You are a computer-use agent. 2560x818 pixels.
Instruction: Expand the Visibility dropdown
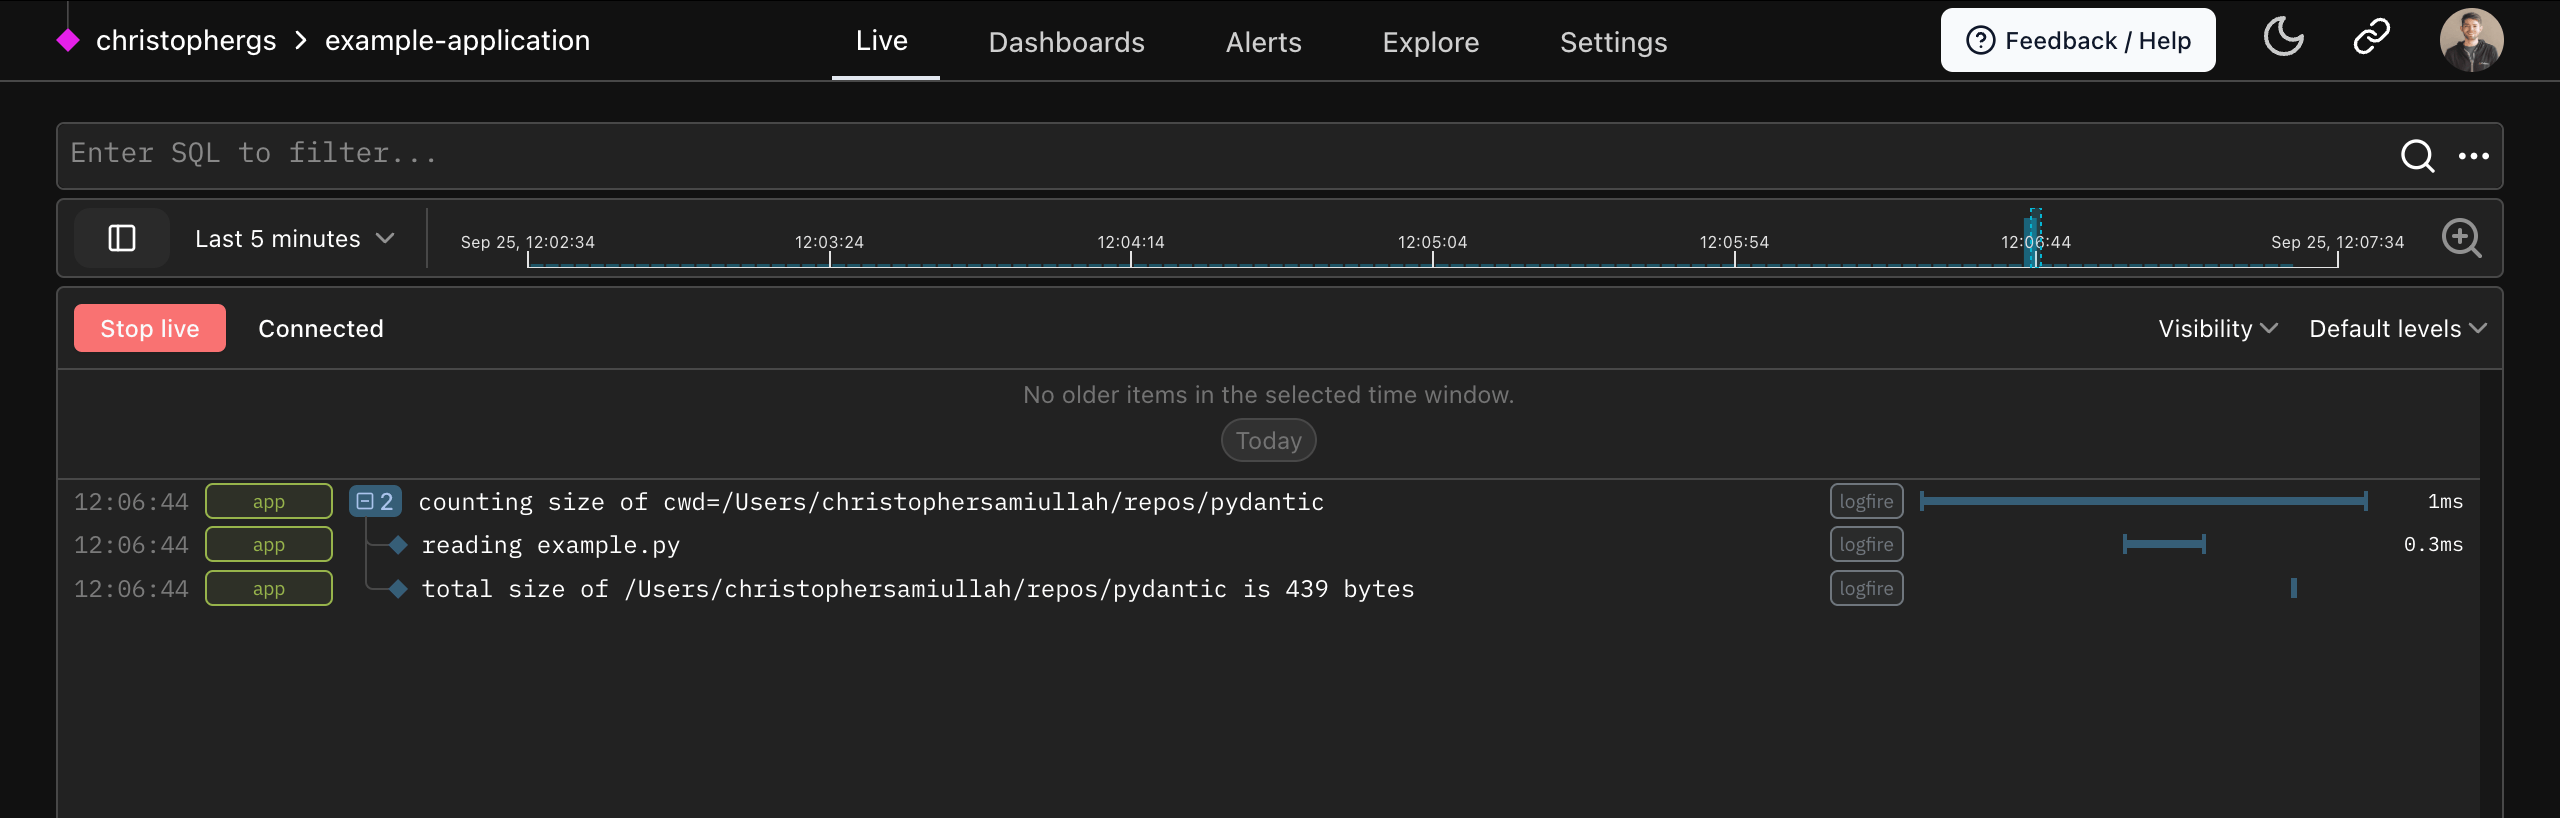(2217, 328)
